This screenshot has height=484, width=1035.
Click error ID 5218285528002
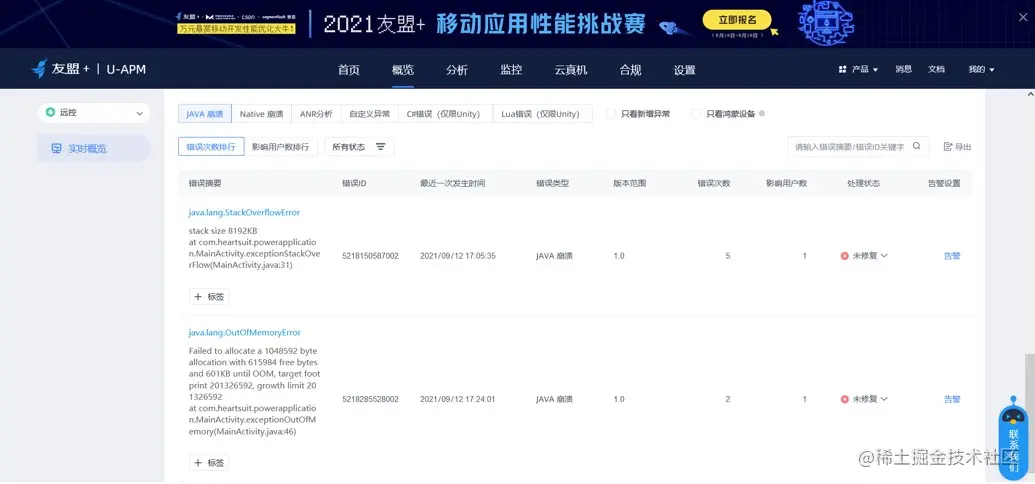coord(370,399)
